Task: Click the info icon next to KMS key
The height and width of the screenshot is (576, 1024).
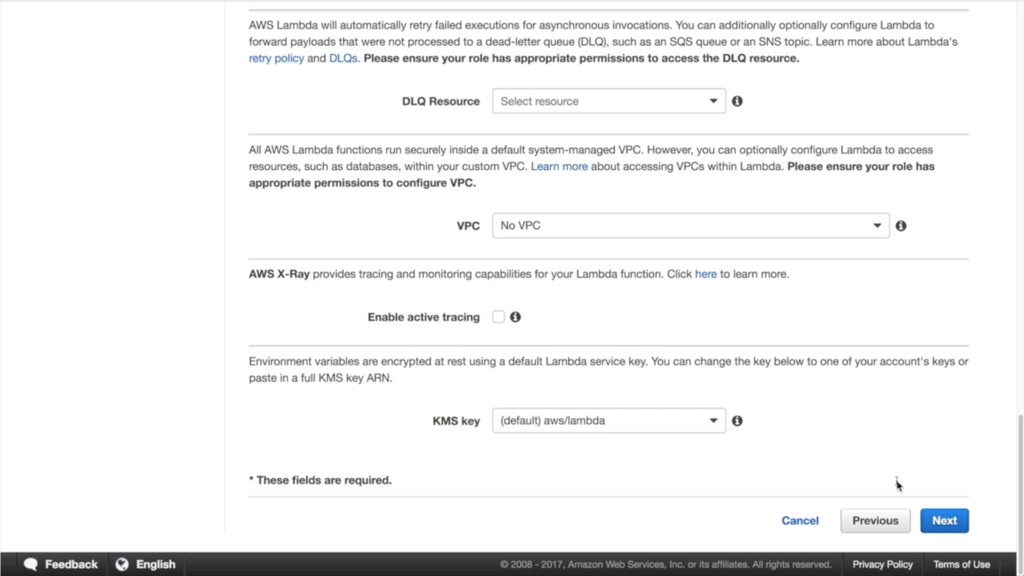Action: 737,421
